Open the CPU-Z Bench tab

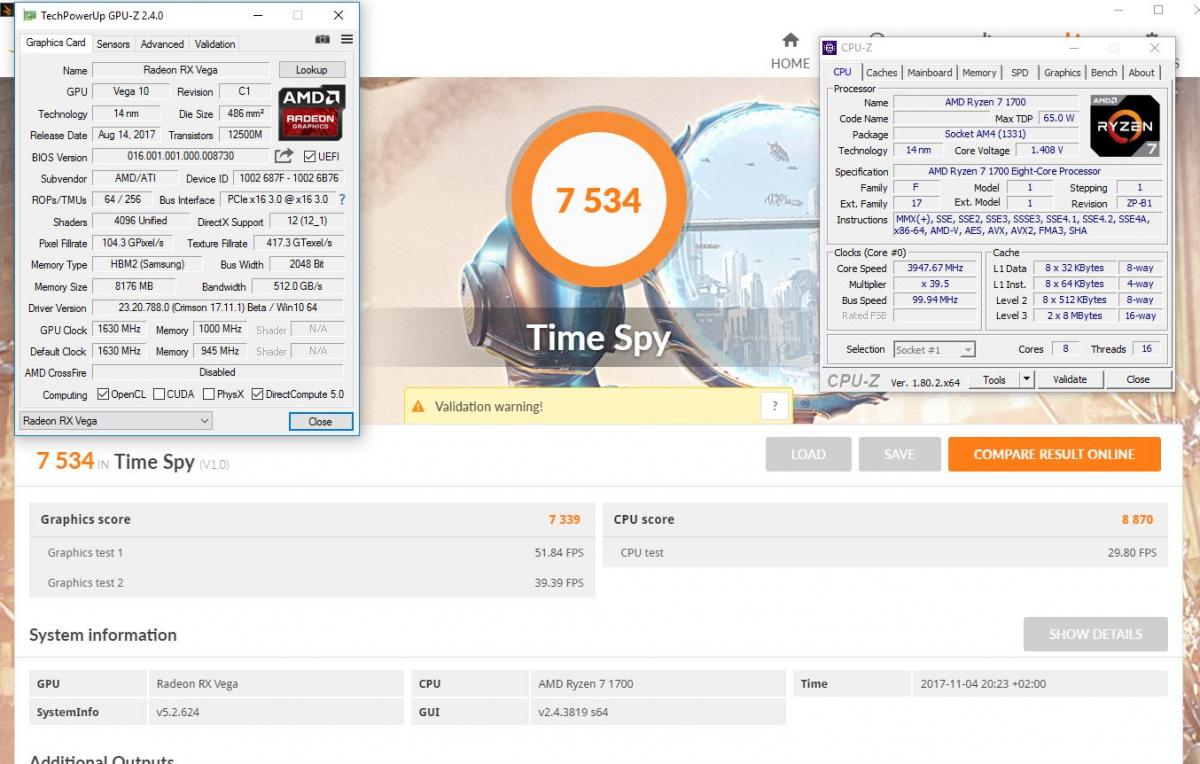click(x=1104, y=72)
